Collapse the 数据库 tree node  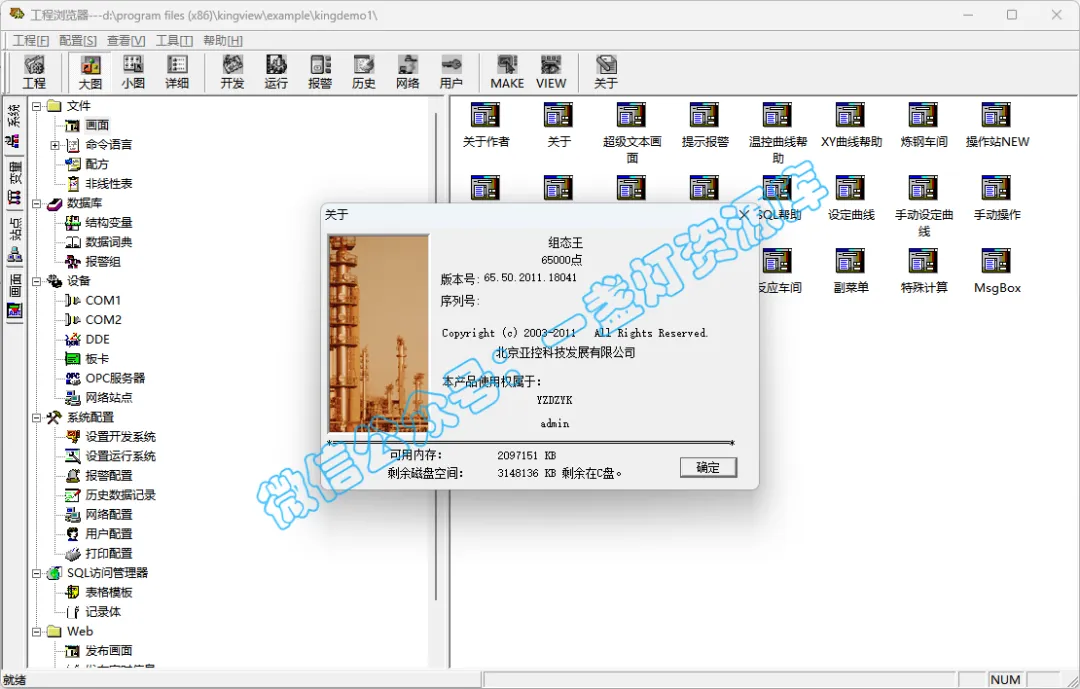(37, 203)
